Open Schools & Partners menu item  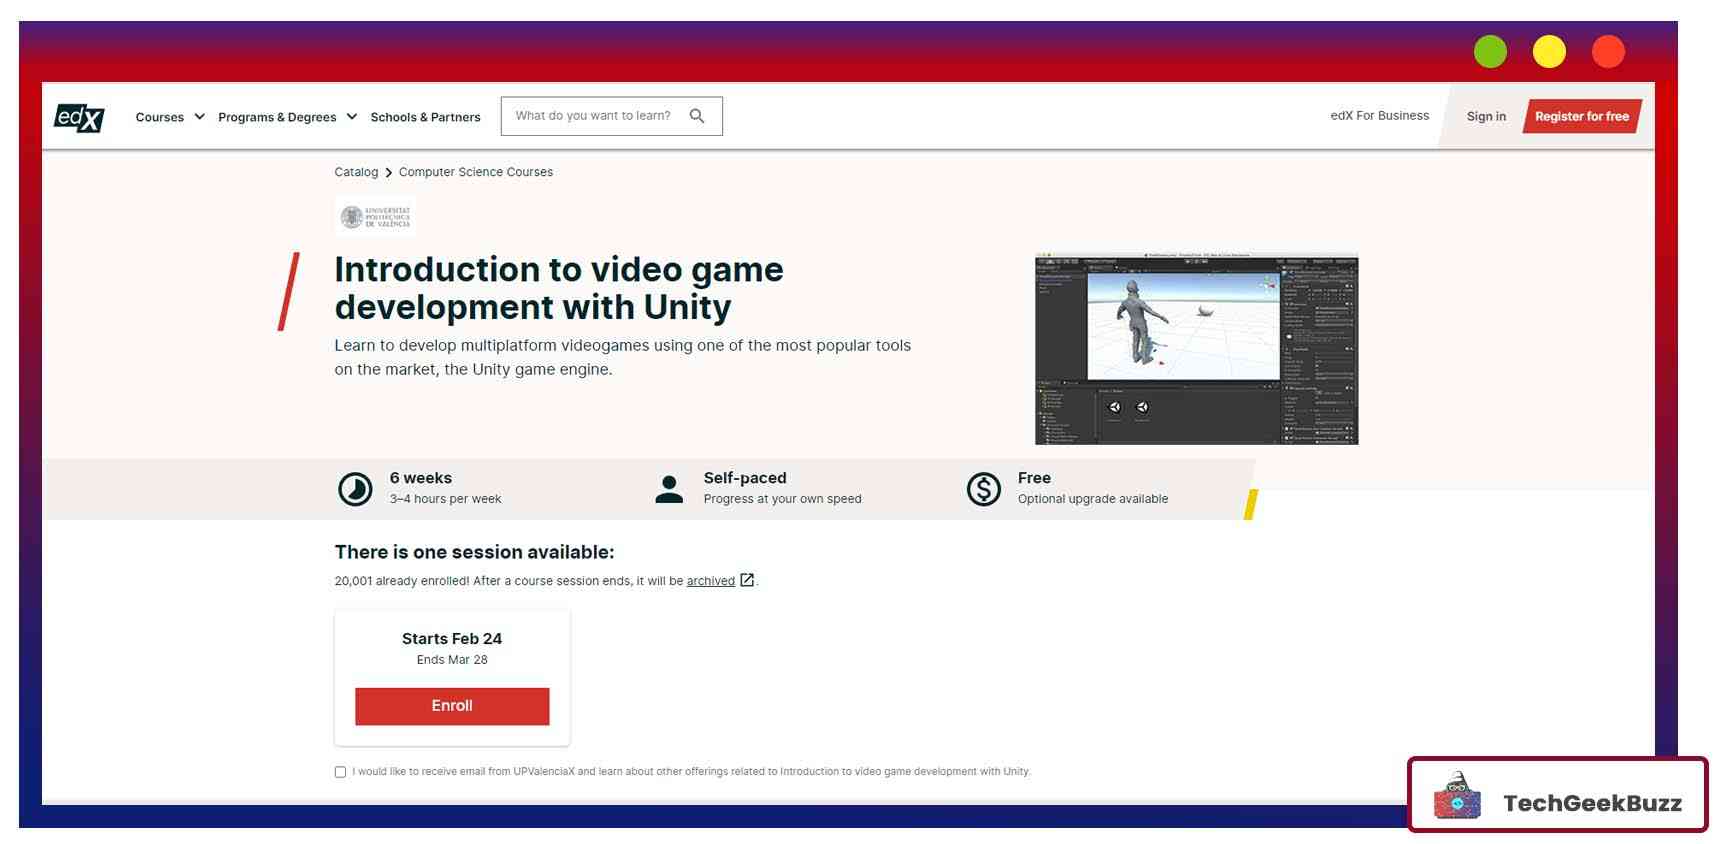(425, 117)
